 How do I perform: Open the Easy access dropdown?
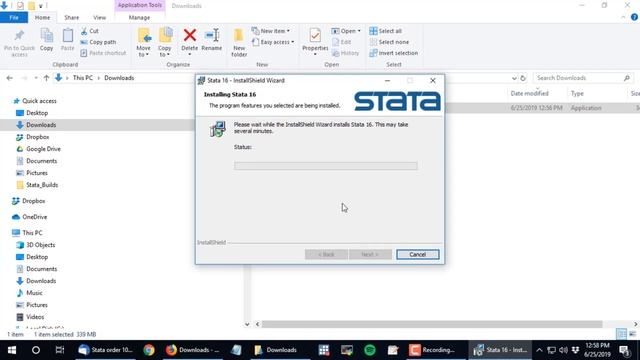[x=273, y=42]
